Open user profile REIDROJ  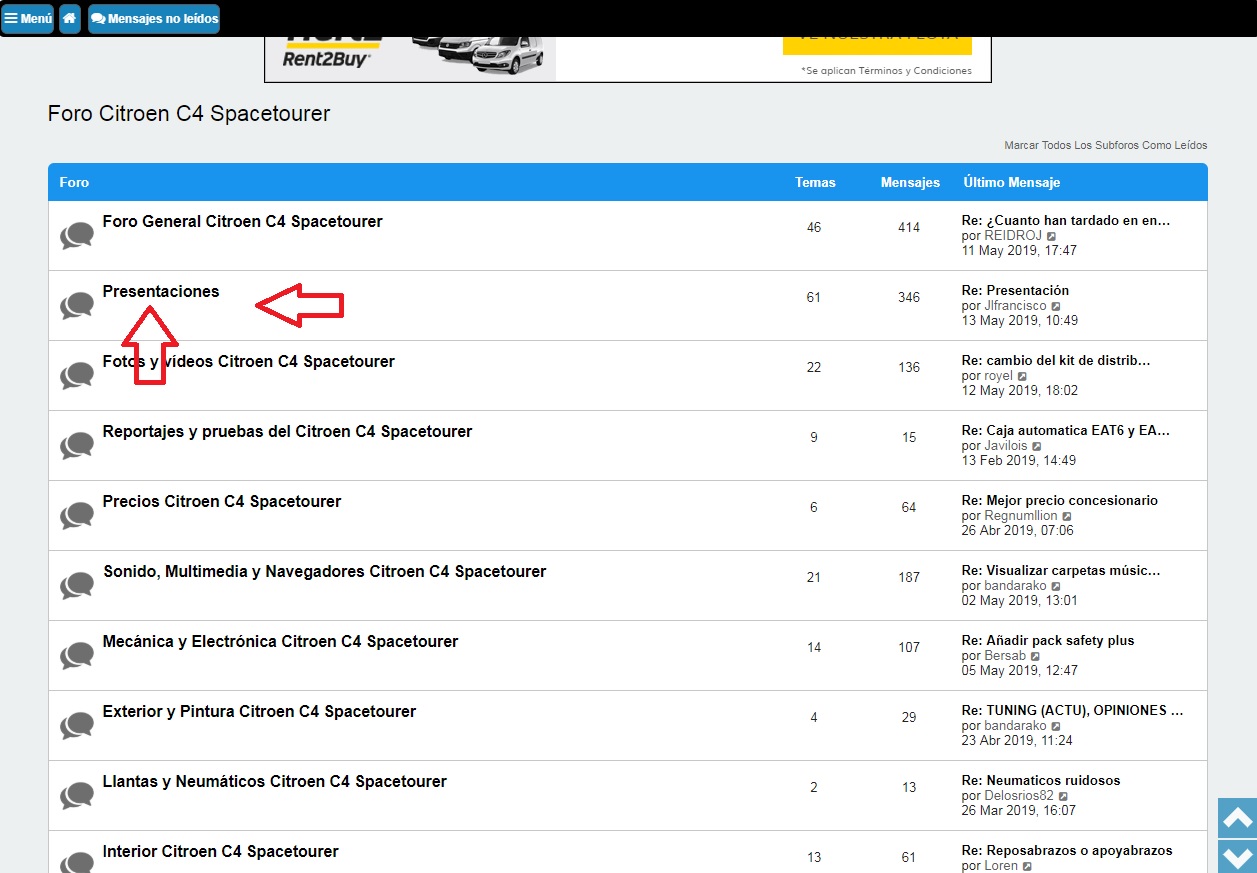(1013, 235)
